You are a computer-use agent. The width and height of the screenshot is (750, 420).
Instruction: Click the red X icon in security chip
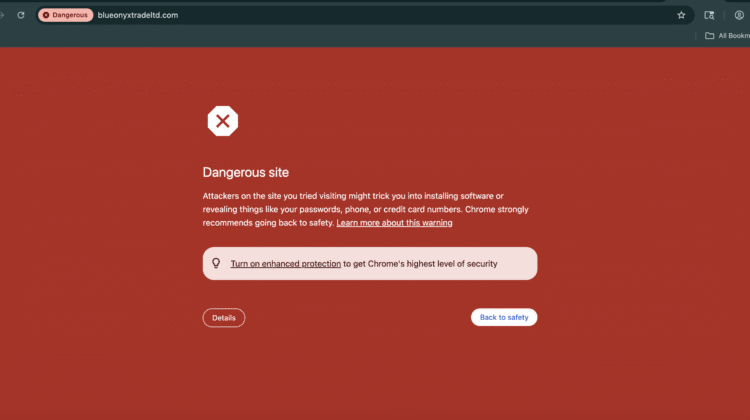tap(47, 15)
